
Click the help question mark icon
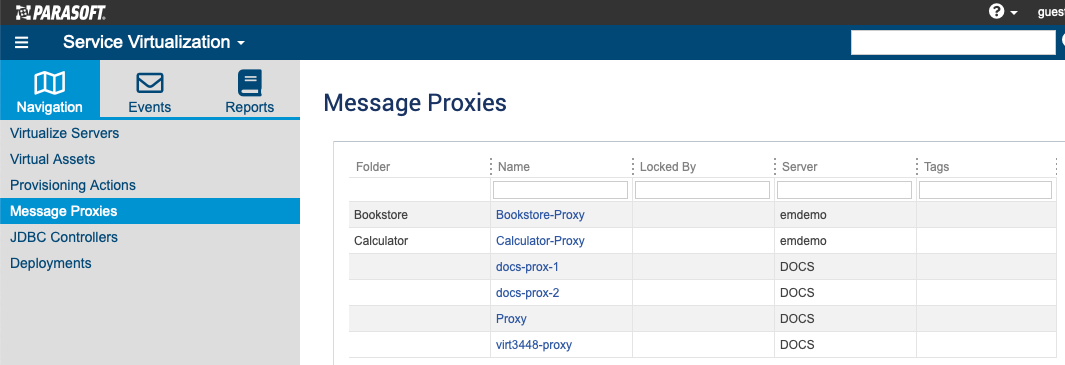point(996,12)
